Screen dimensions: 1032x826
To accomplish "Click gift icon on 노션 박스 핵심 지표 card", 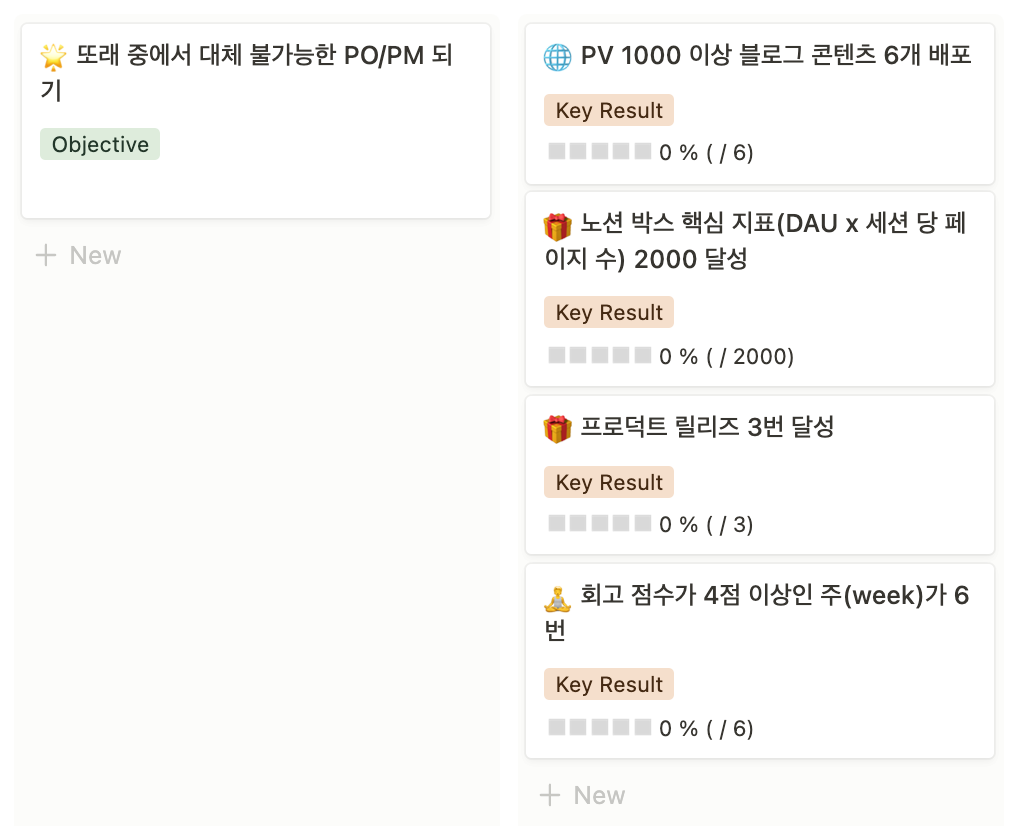I will (x=557, y=226).
